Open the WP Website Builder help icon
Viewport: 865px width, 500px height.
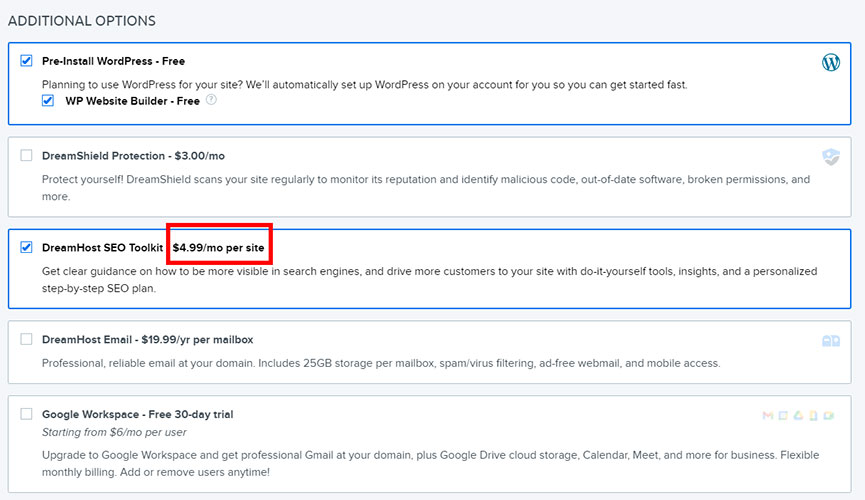coord(211,100)
